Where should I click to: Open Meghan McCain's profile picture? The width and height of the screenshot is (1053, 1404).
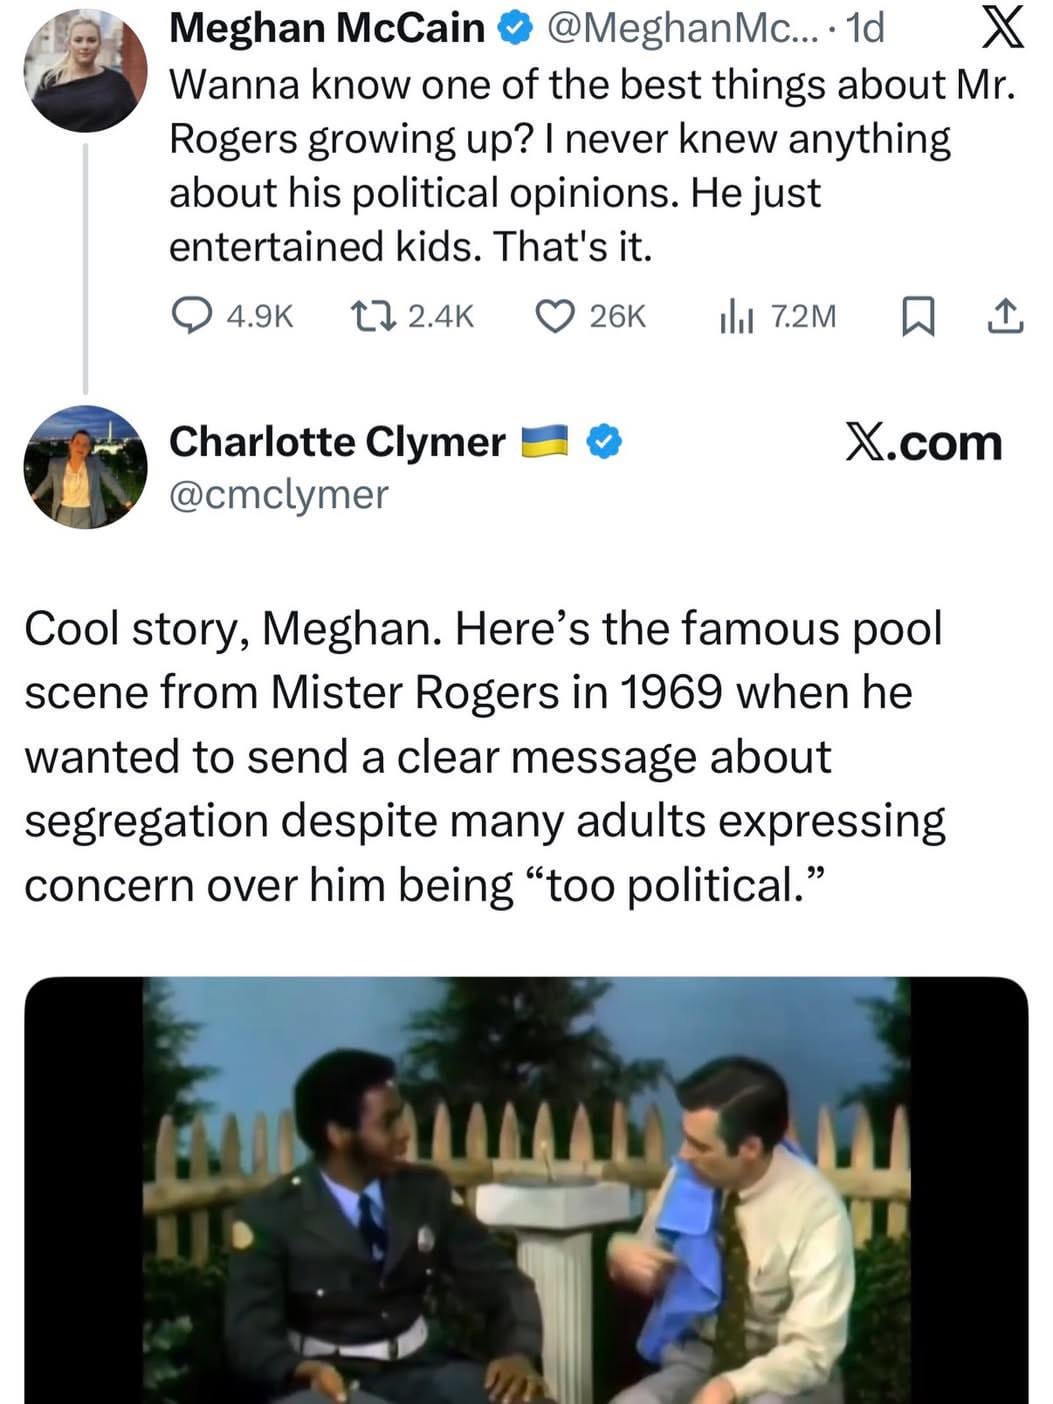pyautogui.click(x=86, y=70)
